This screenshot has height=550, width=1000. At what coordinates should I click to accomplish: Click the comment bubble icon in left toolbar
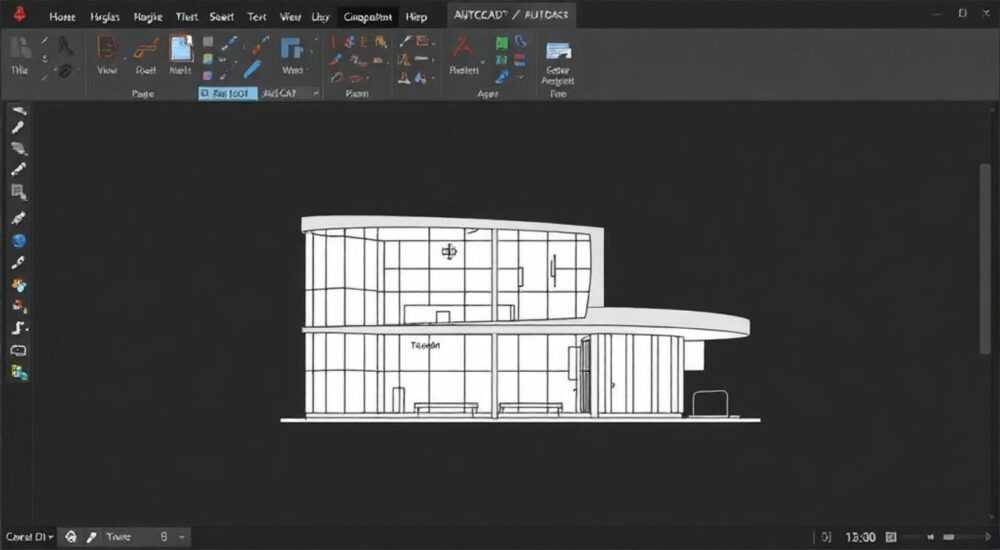pyautogui.click(x=18, y=350)
